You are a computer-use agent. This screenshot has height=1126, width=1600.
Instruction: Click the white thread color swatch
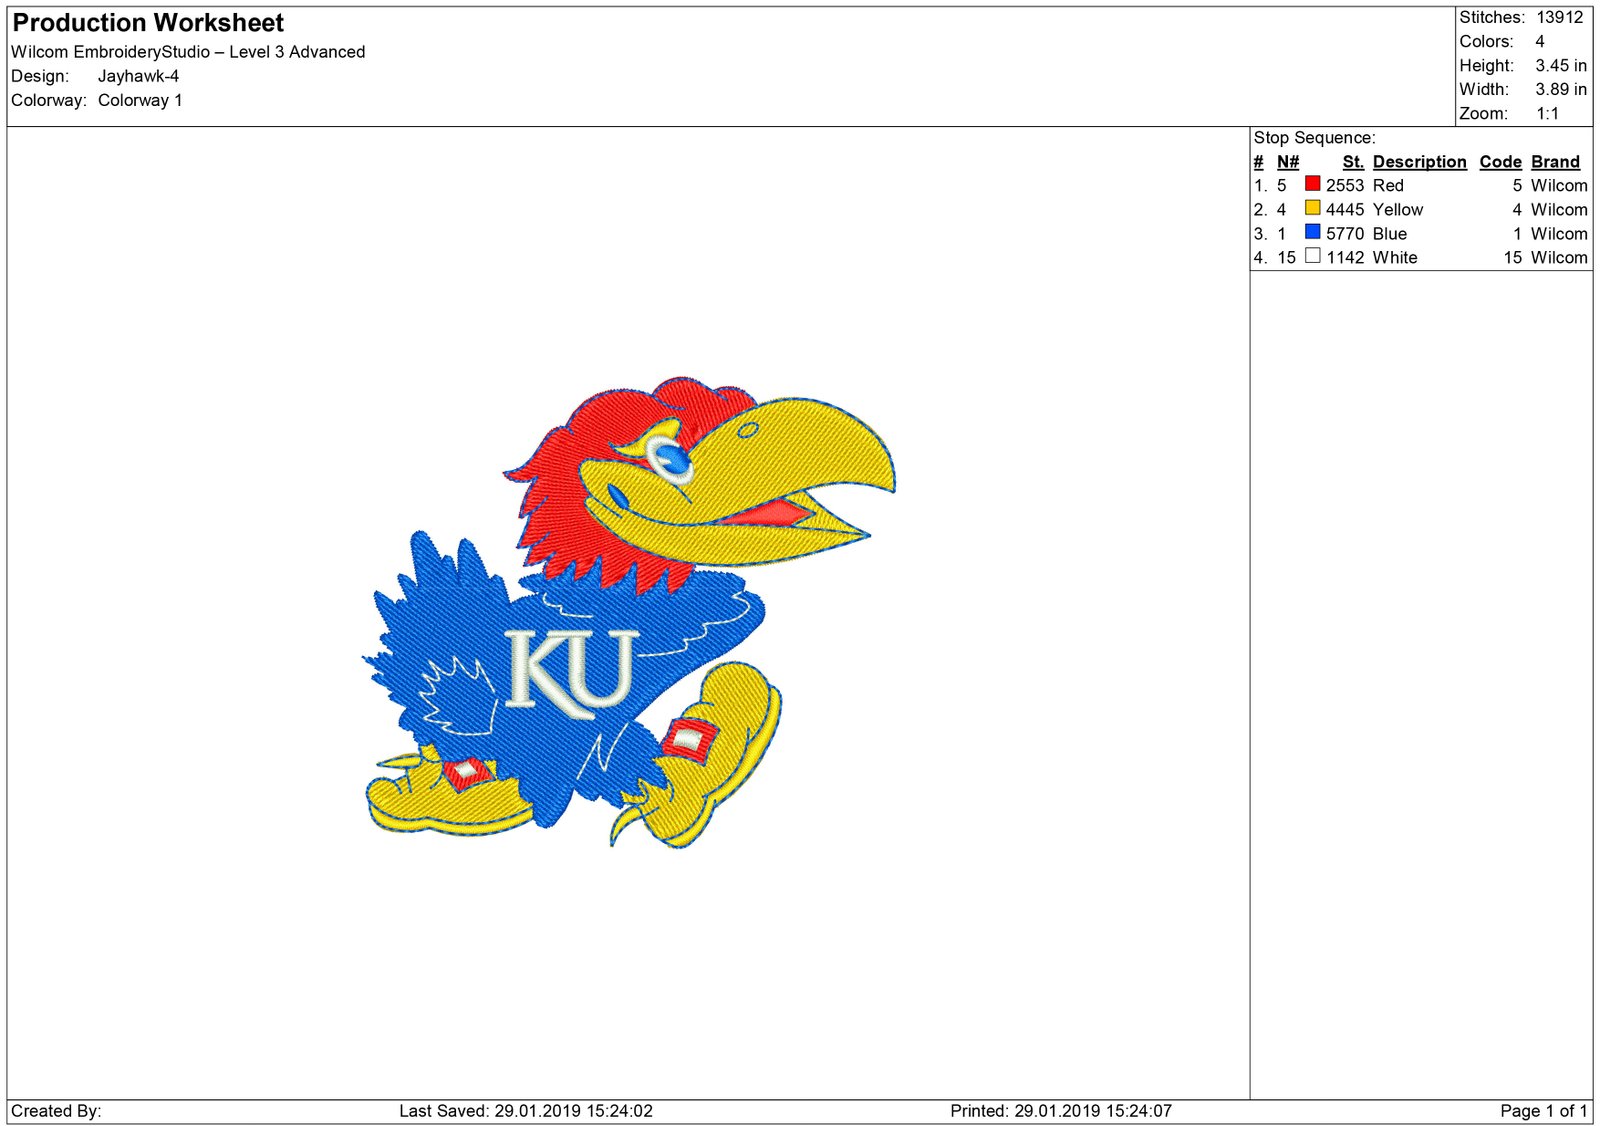pos(1312,256)
